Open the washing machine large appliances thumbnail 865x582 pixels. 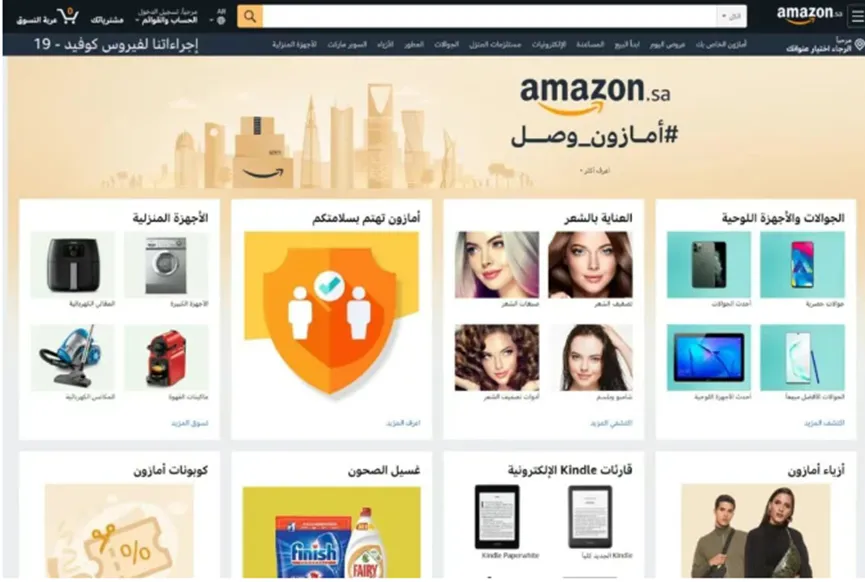click(166, 265)
